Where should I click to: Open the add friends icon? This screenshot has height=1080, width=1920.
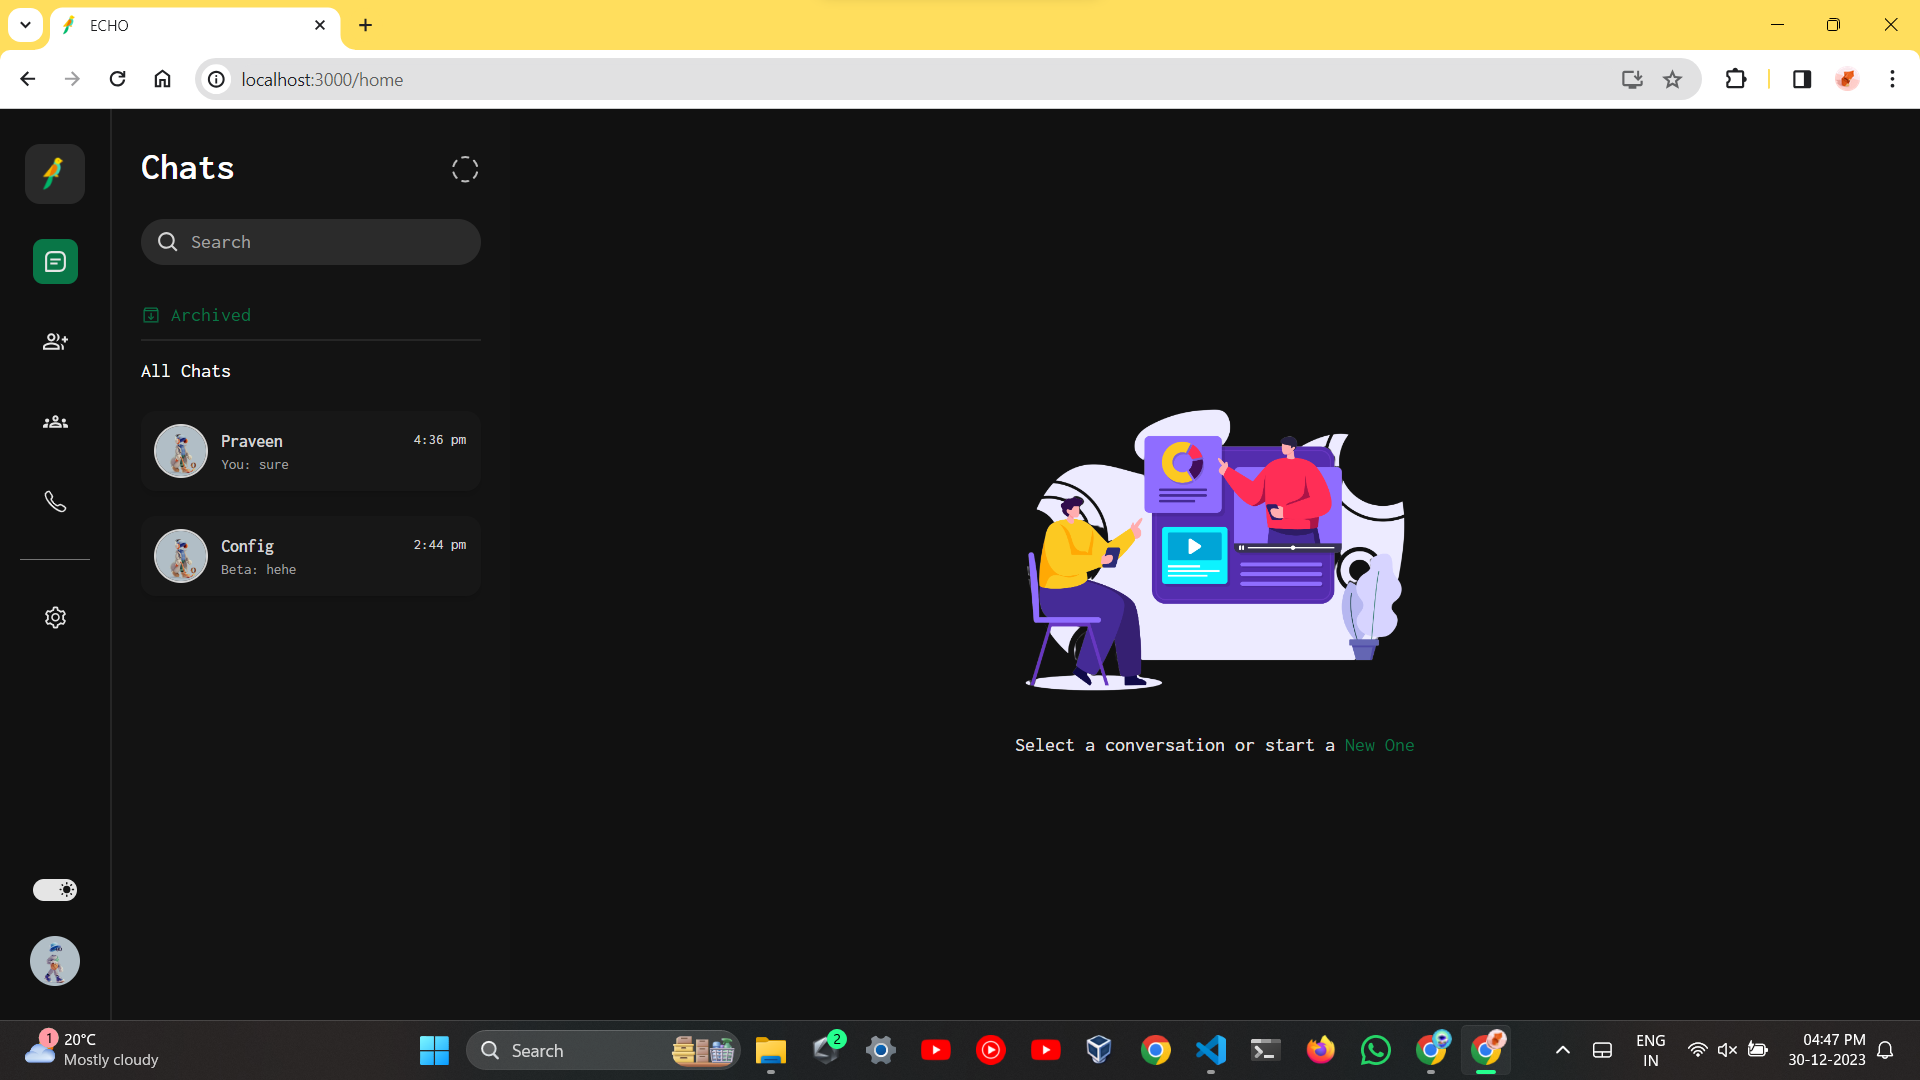55,342
